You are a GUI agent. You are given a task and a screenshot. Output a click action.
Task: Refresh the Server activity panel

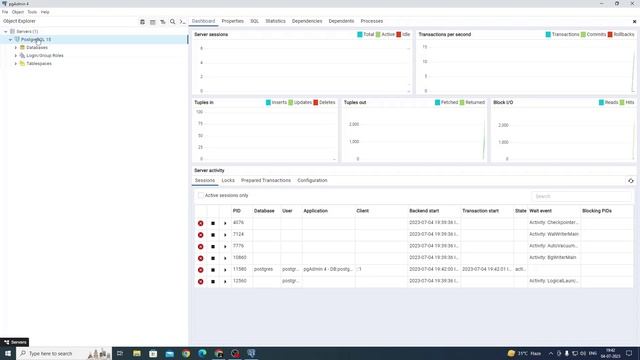pos(631,180)
